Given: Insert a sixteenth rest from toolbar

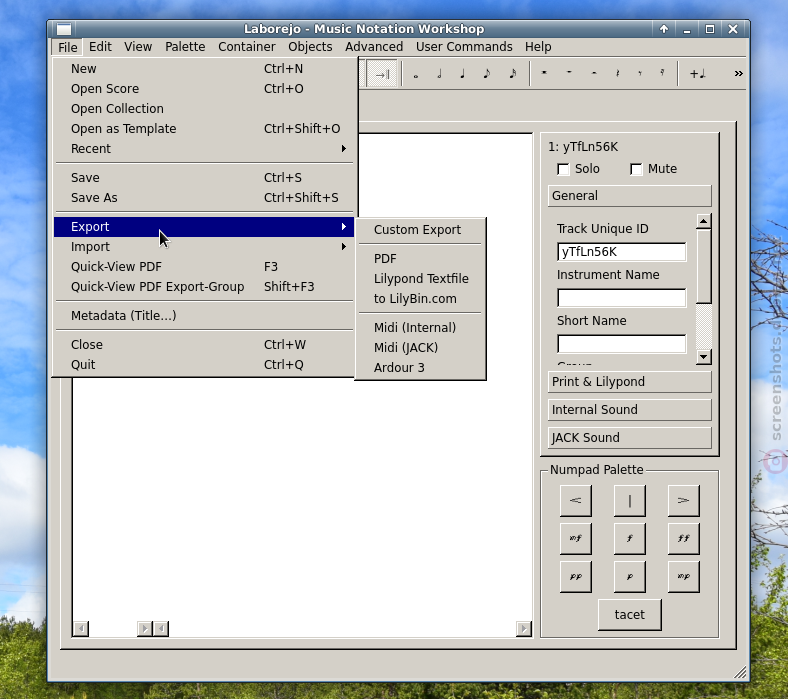Looking at the screenshot, I should click(662, 74).
